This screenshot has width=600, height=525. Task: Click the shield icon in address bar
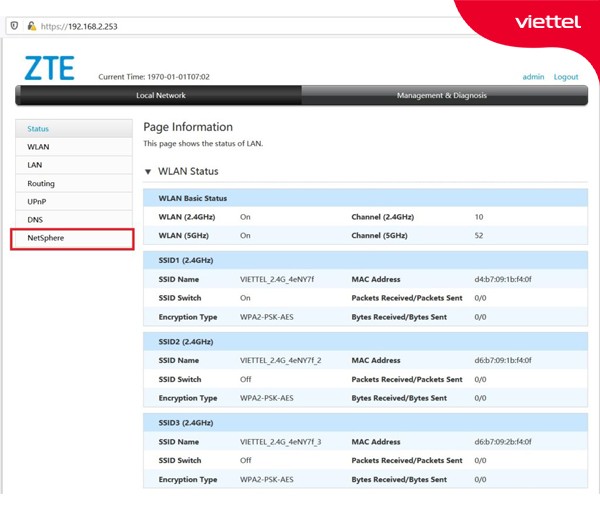14,26
